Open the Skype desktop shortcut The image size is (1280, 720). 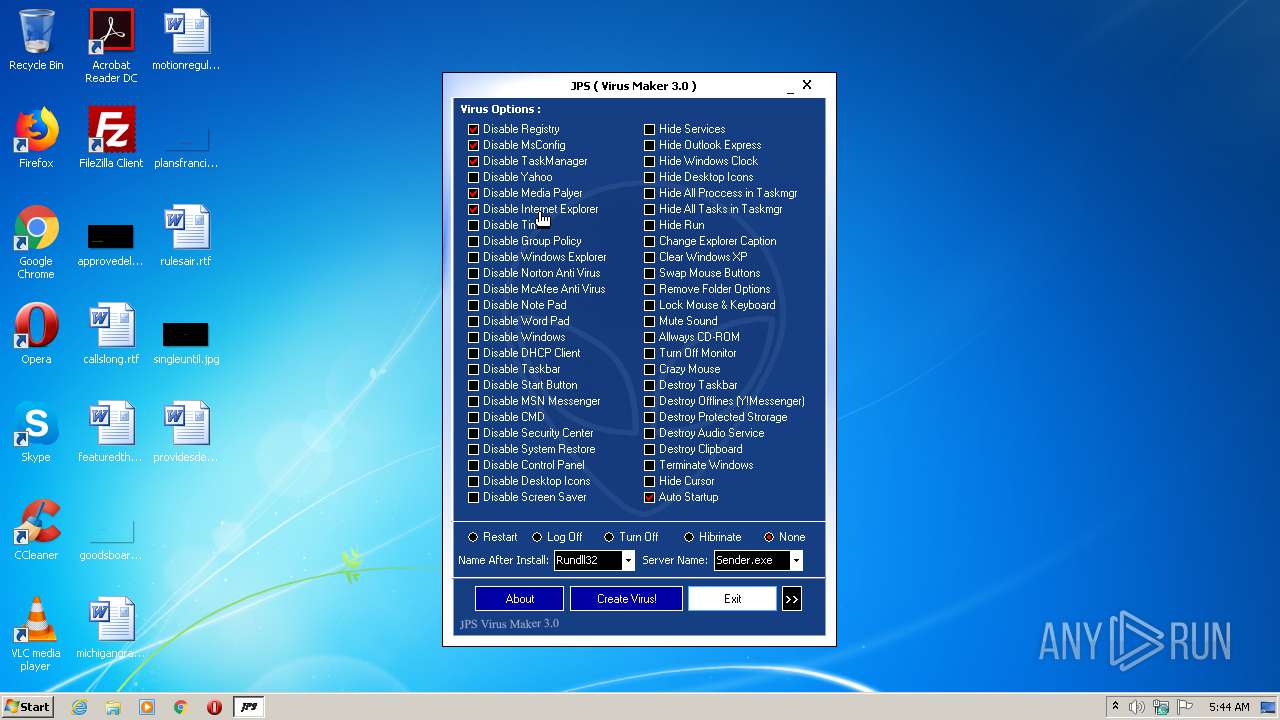pos(36,432)
